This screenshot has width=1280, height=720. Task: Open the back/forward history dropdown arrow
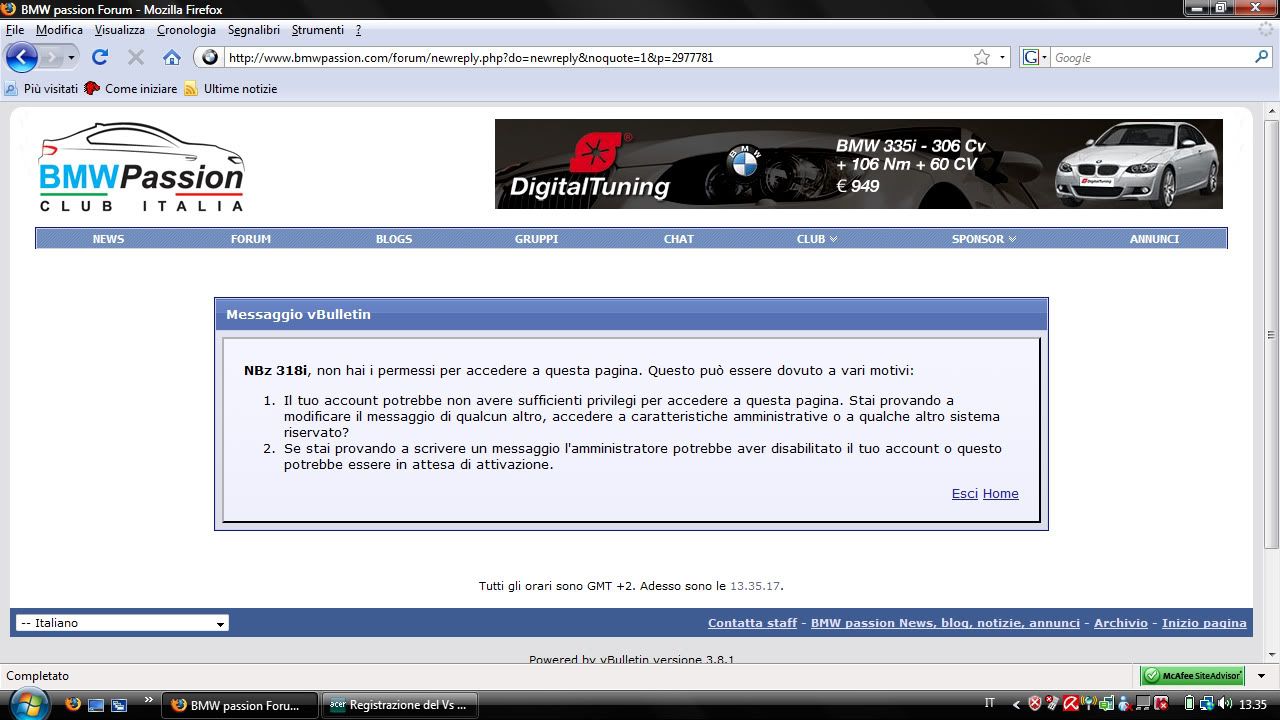71,57
